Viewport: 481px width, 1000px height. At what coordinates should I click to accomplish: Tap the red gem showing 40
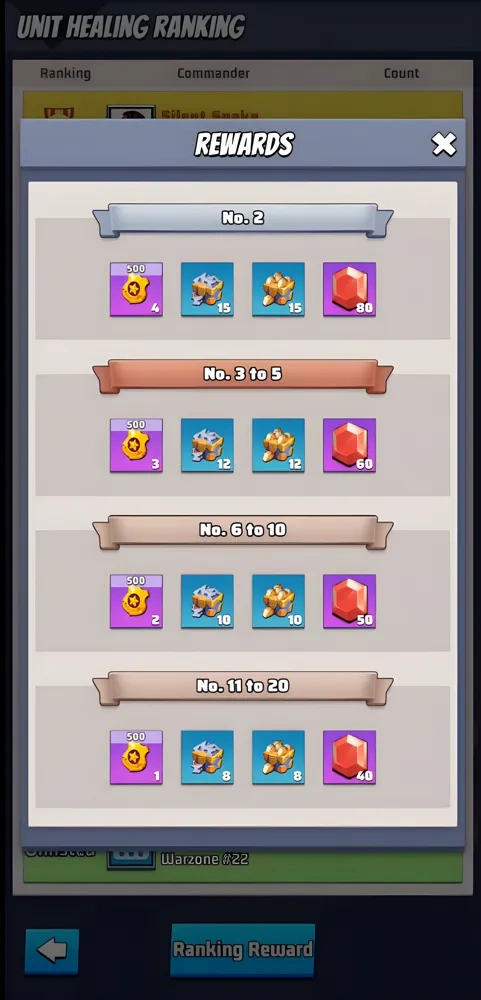(350, 757)
